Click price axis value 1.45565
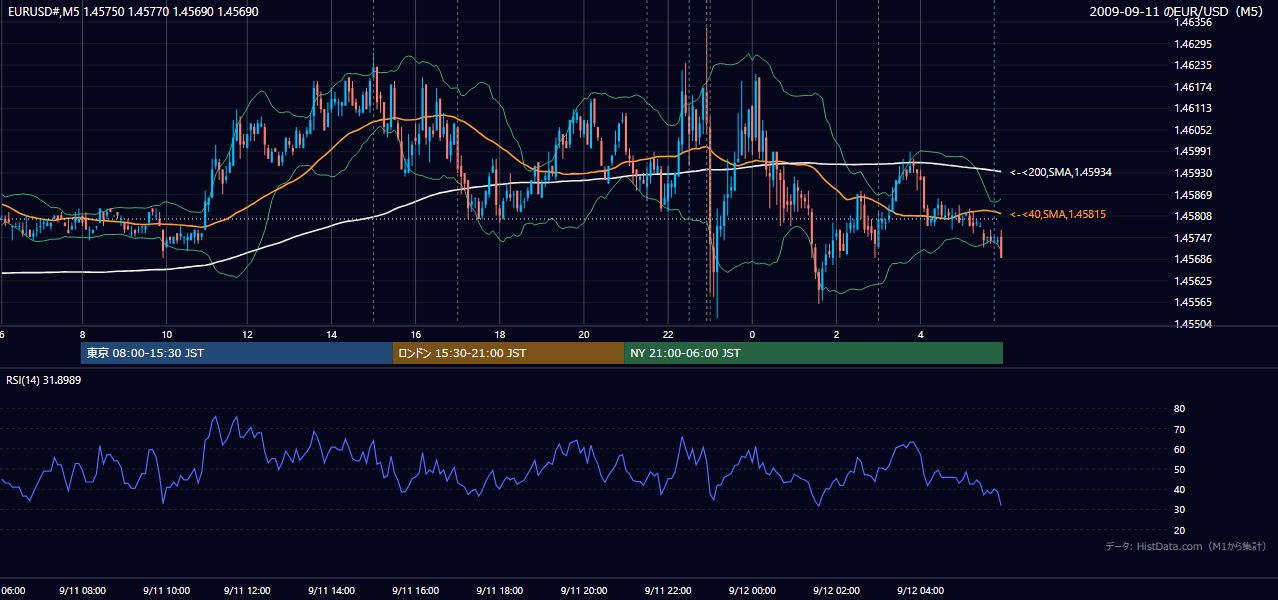1278x600 pixels. coord(1193,302)
